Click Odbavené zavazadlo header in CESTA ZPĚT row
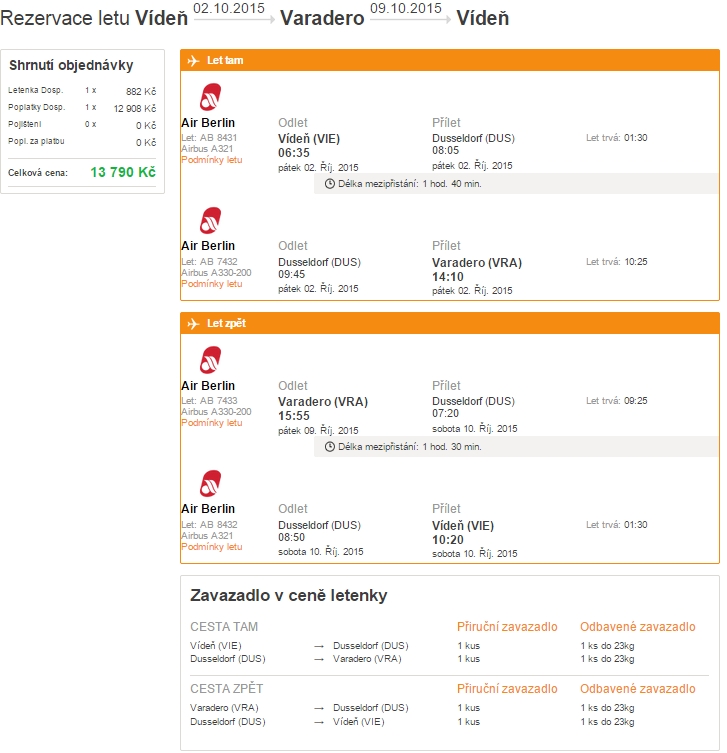The width and height of the screenshot is (727, 753). (x=638, y=689)
